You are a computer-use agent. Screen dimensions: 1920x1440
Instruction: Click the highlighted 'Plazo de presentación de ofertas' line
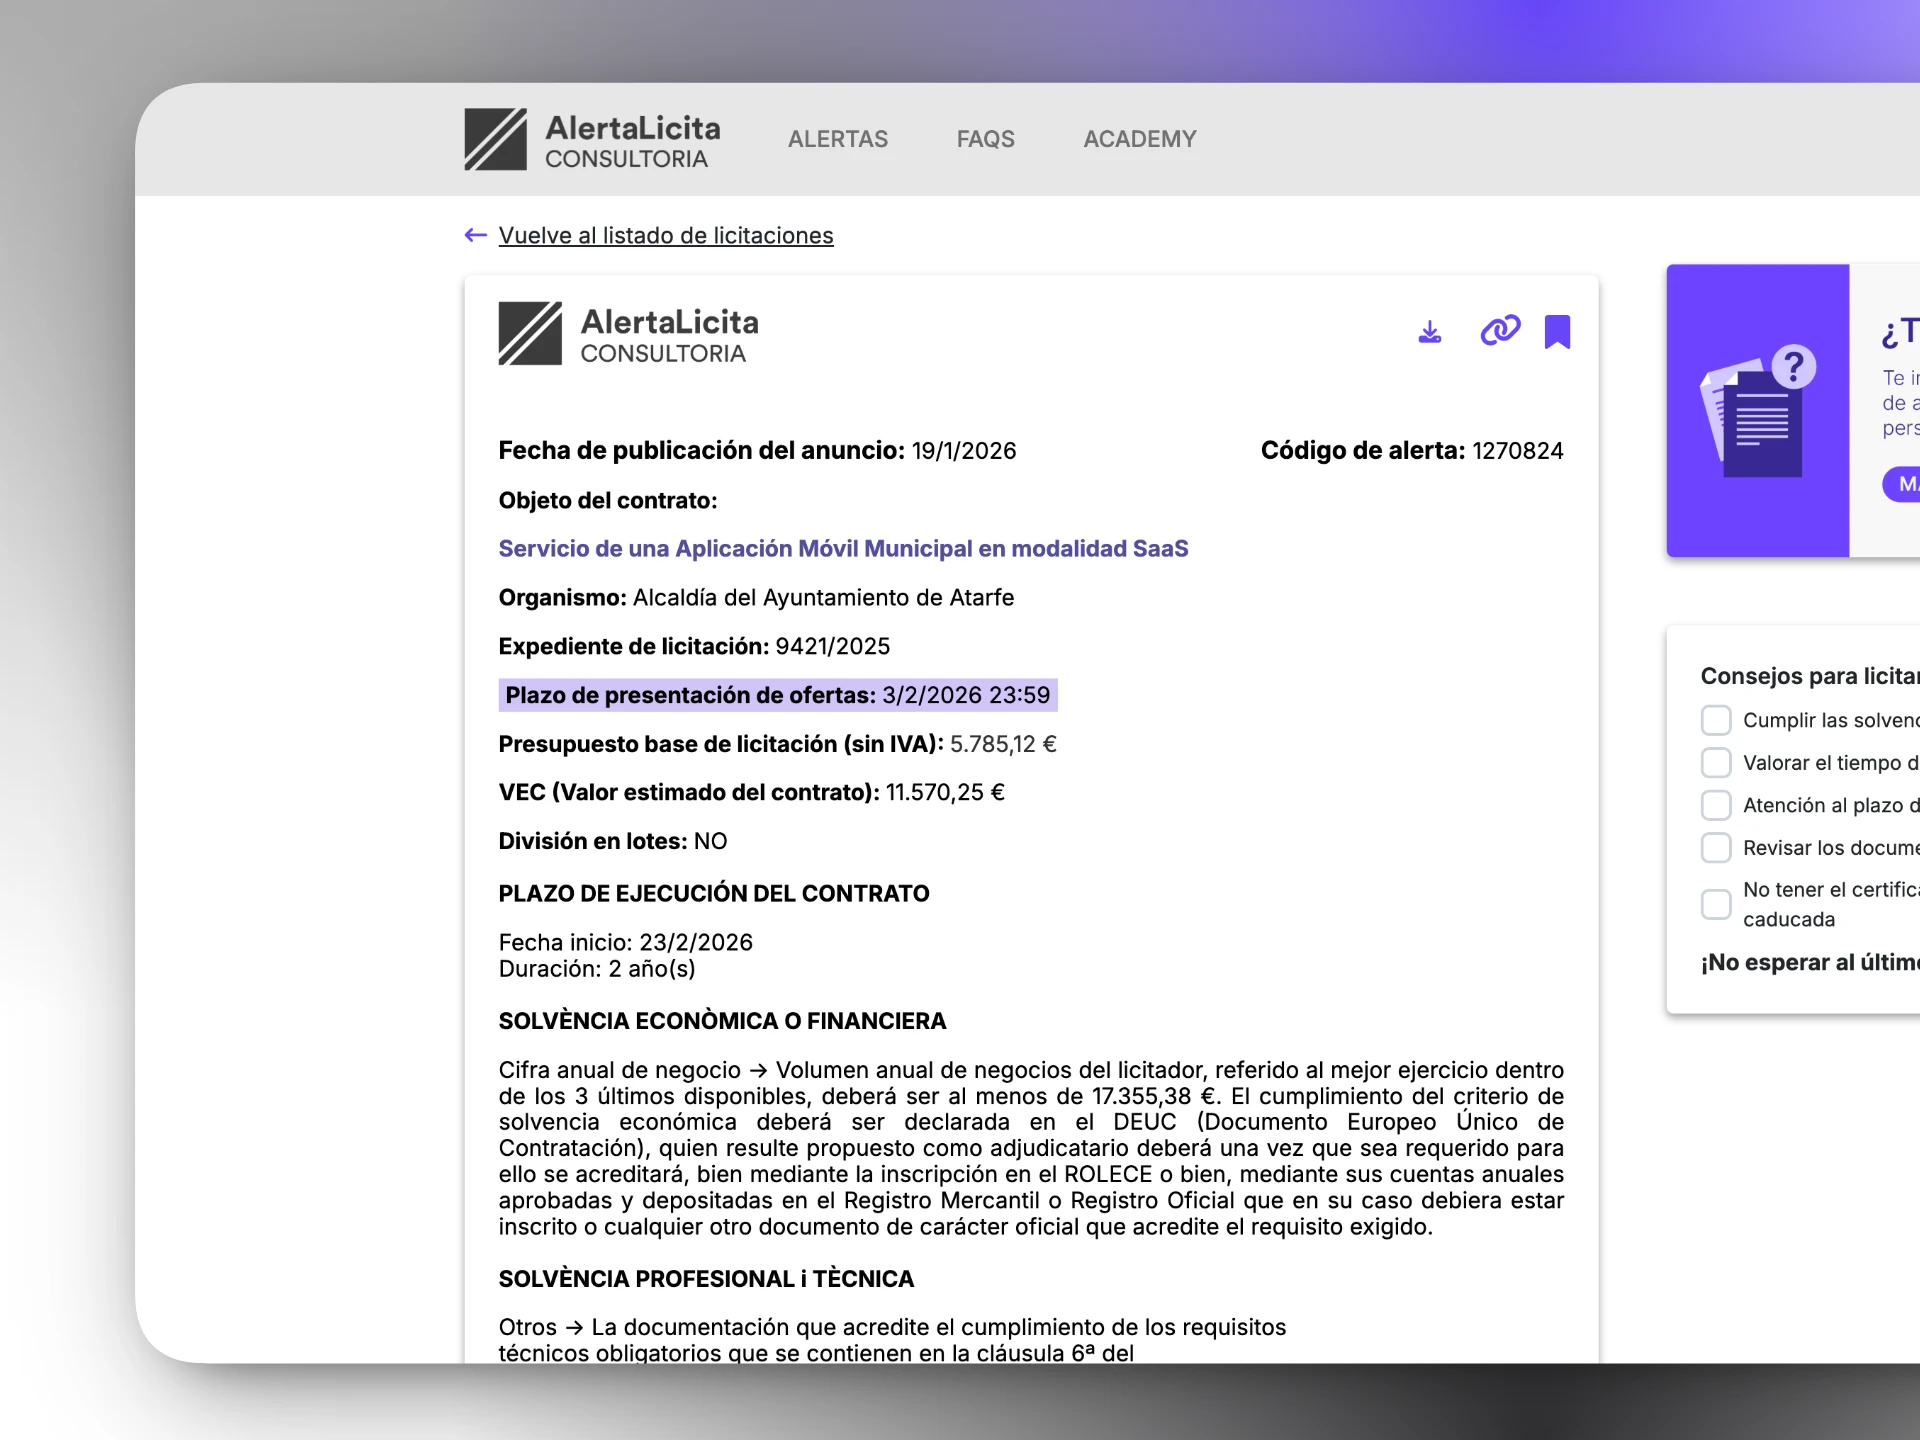[777, 695]
